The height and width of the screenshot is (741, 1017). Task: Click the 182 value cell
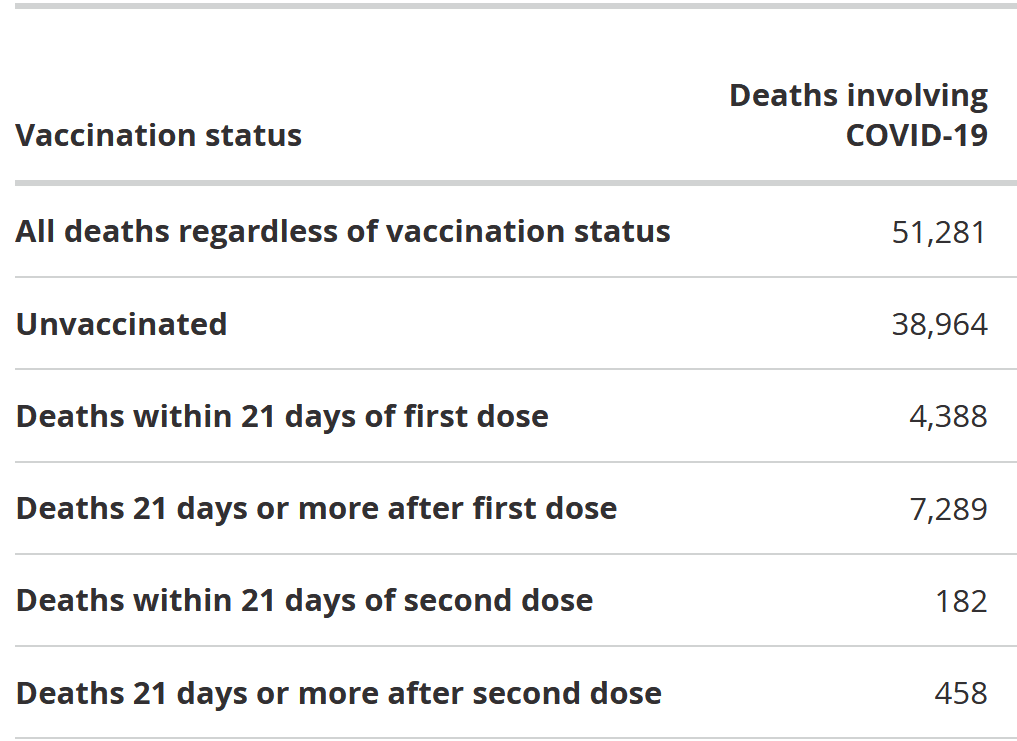(961, 601)
